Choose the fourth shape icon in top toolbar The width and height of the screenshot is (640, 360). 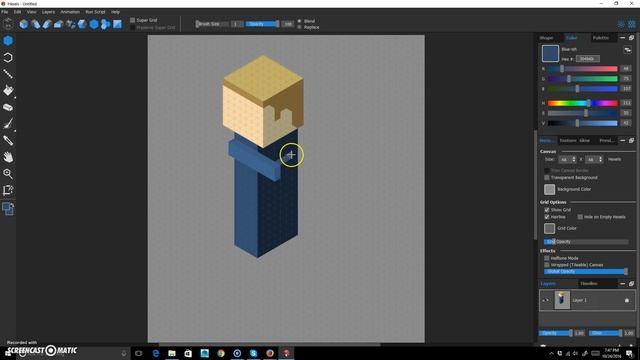(59, 24)
